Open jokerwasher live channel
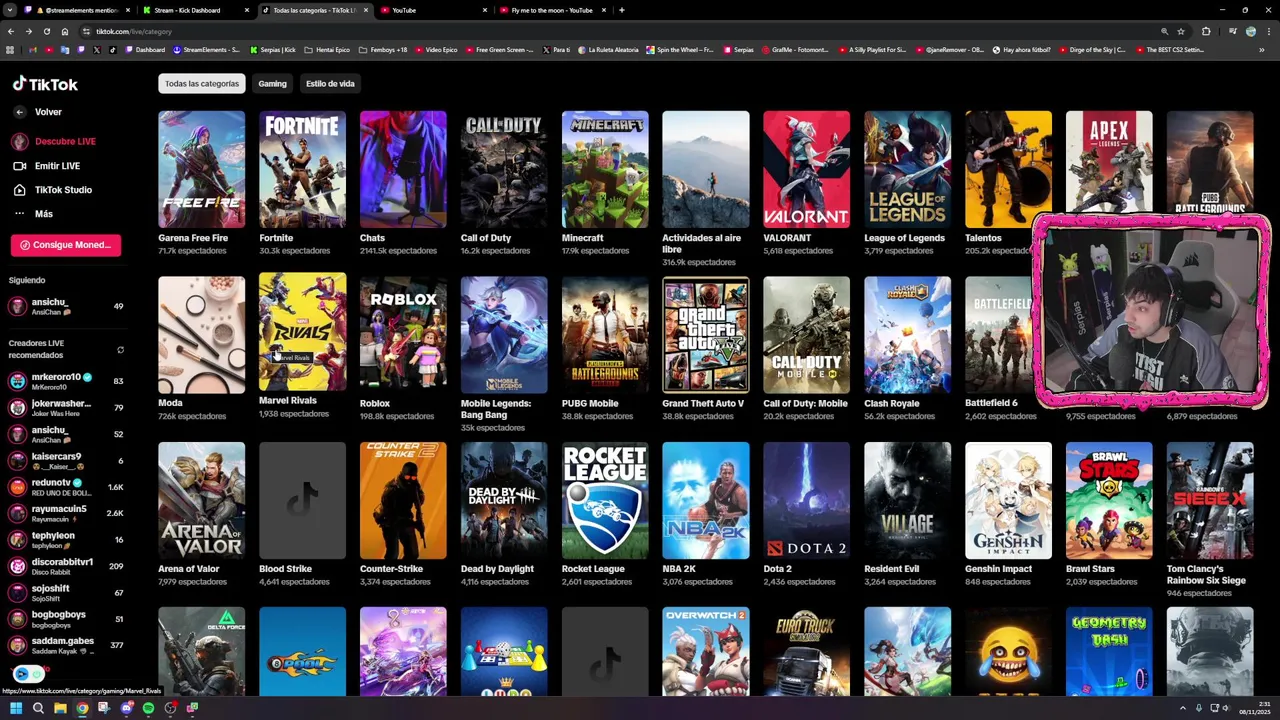Image resolution: width=1280 pixels, height=720 pixels. pos(66,407)
